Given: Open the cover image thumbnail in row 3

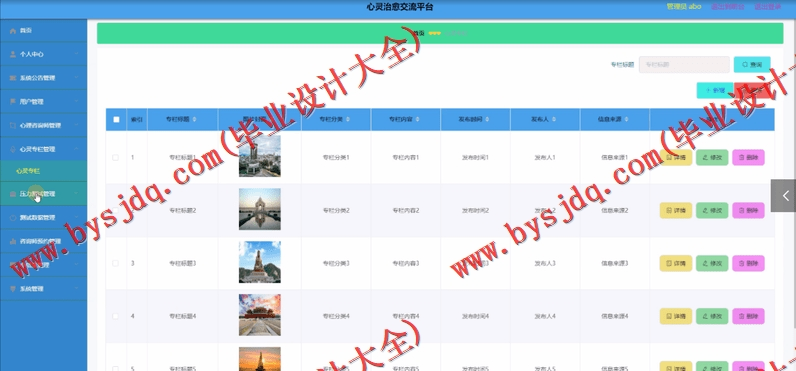Looking at the screenshot, I should (260, 262).
